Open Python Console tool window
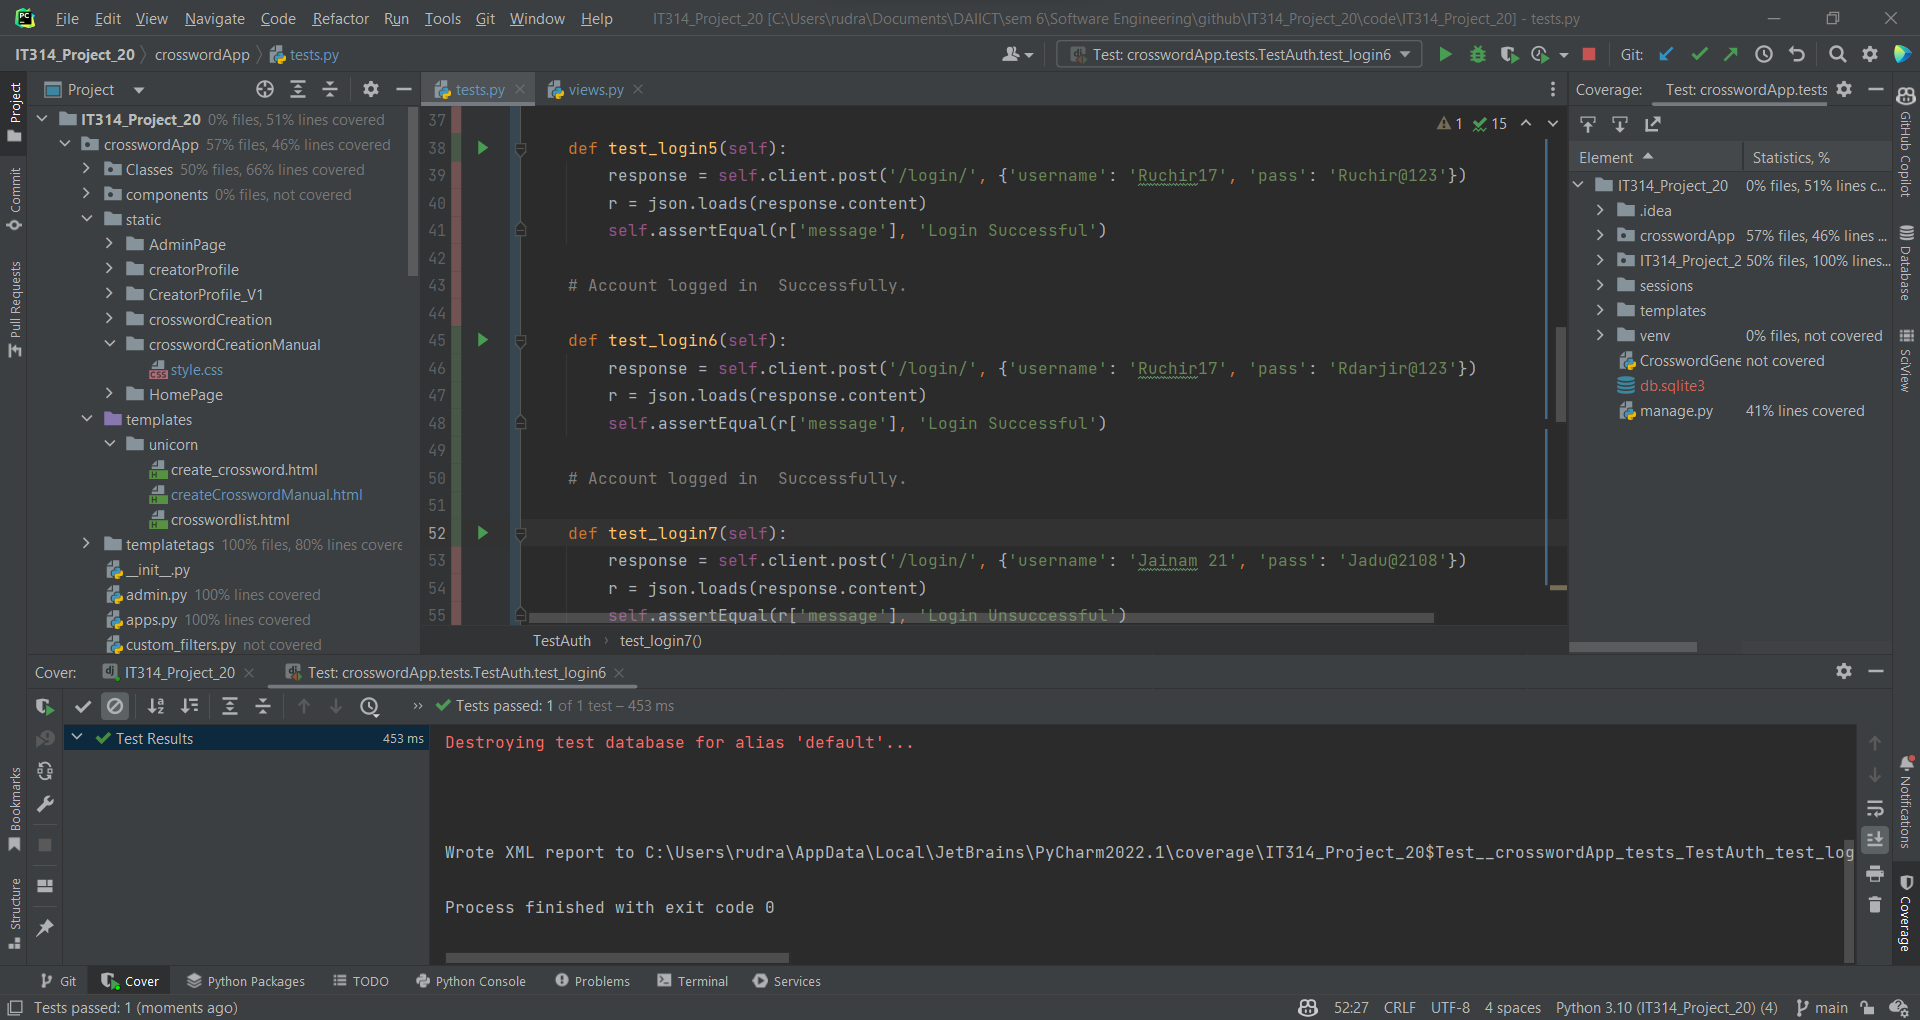This screenshot has height=1020, width=1920. [470, 981]
